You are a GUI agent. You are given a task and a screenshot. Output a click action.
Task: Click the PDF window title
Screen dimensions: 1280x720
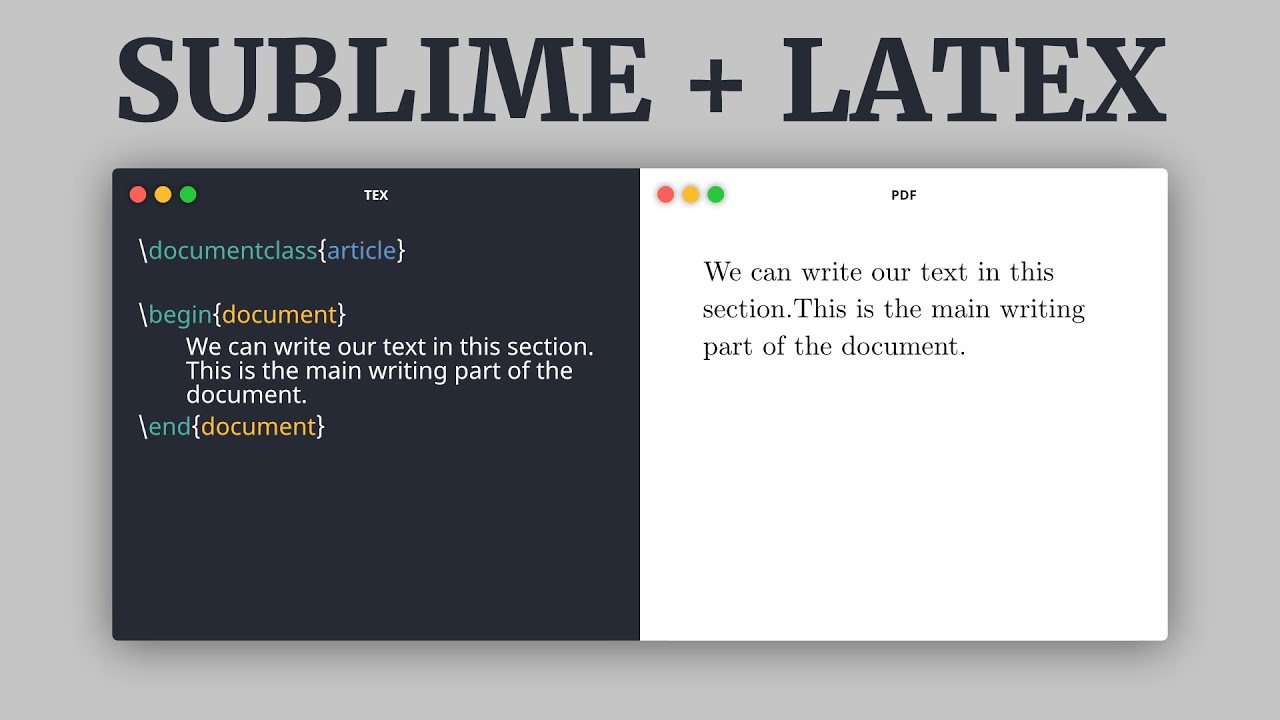[904, 195]
